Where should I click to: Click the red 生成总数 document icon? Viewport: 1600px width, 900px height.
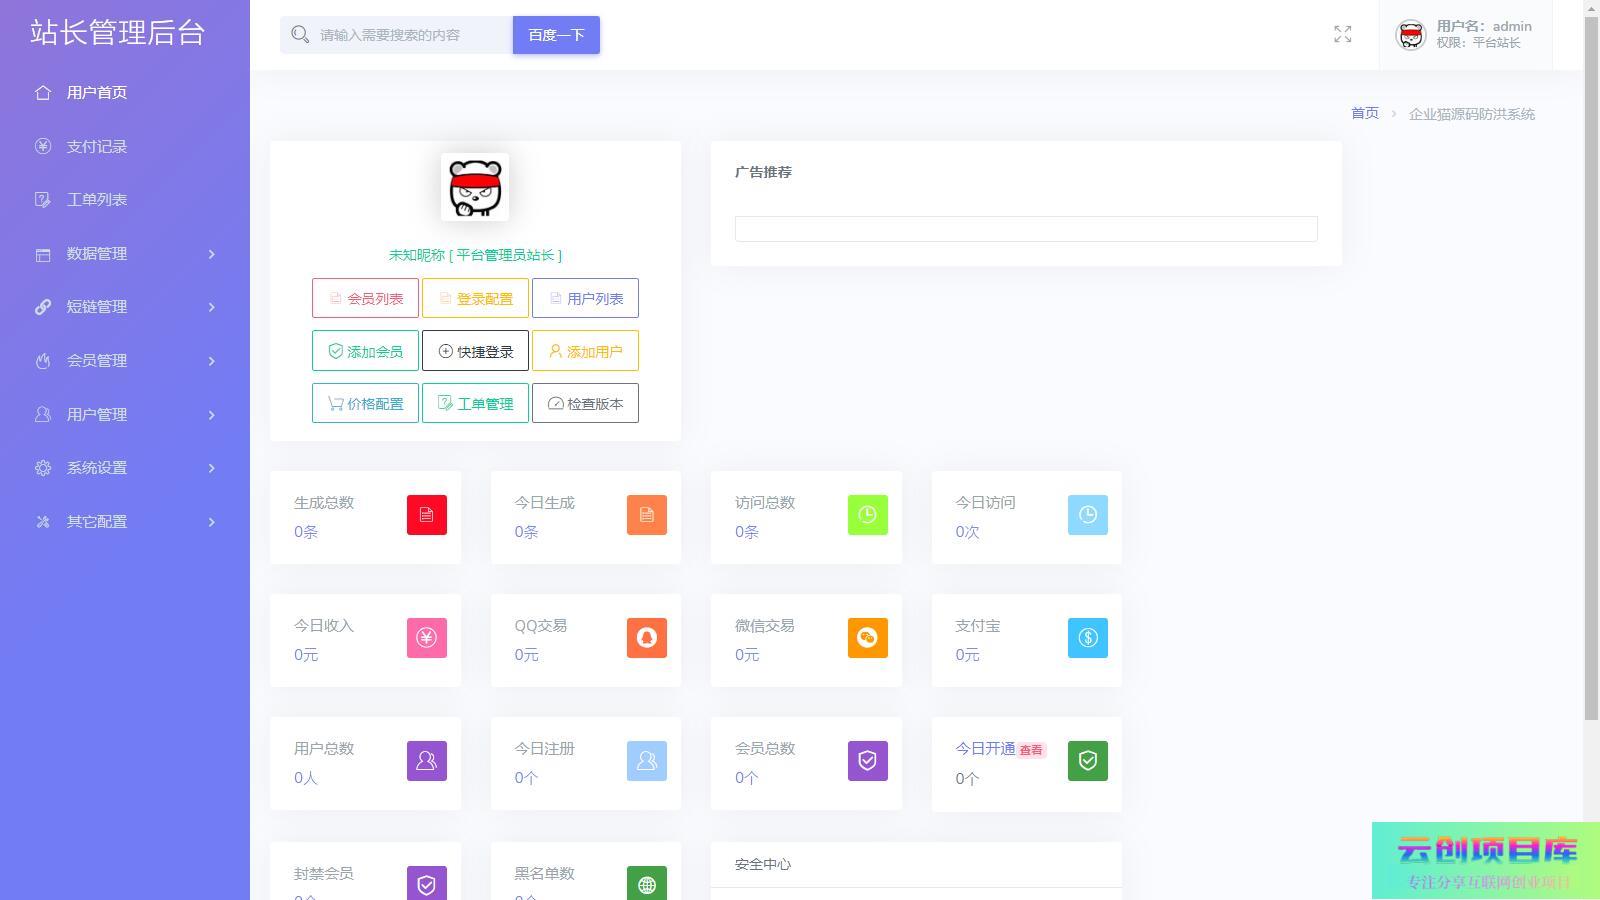(x=426, y=515)
